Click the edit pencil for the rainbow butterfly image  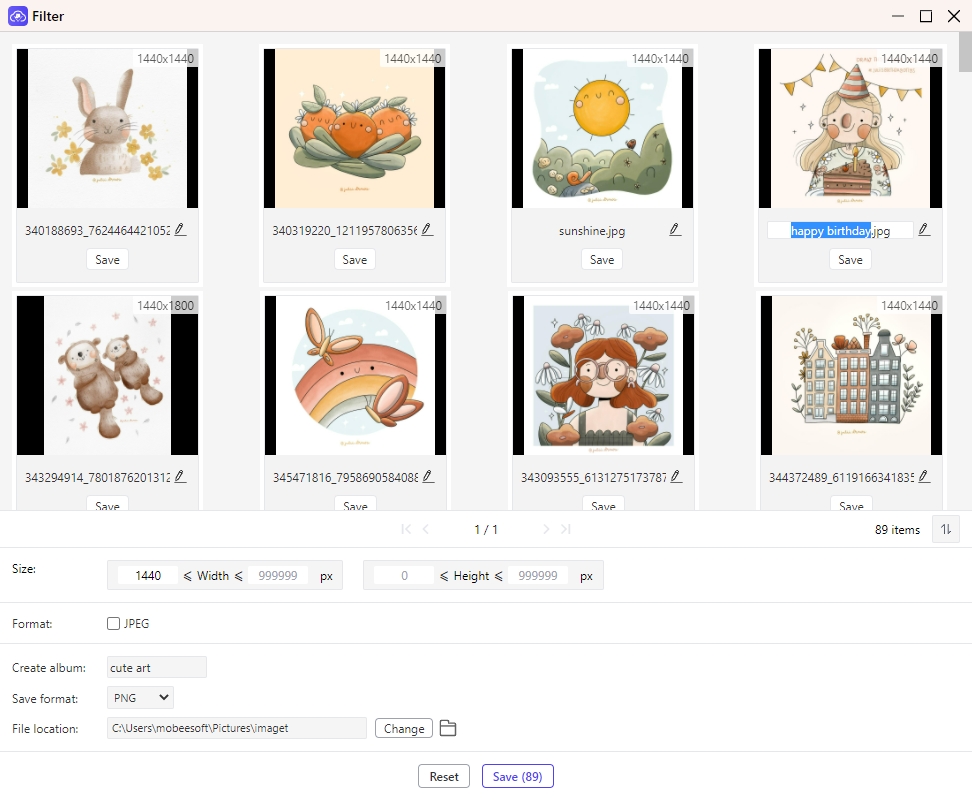coord(427,477)
